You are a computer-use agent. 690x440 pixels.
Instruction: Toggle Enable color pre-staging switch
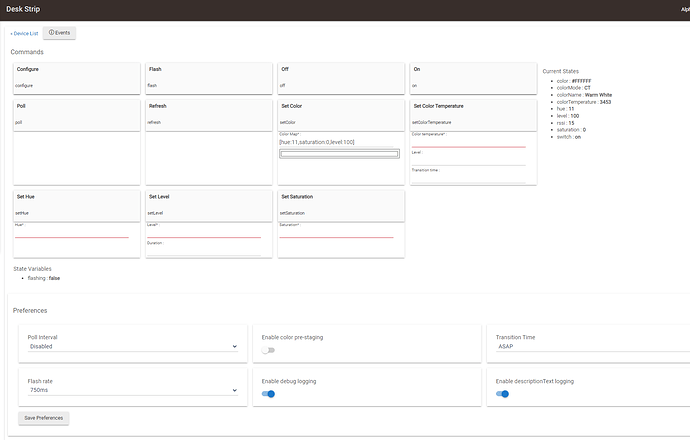[x=268, y=350]
